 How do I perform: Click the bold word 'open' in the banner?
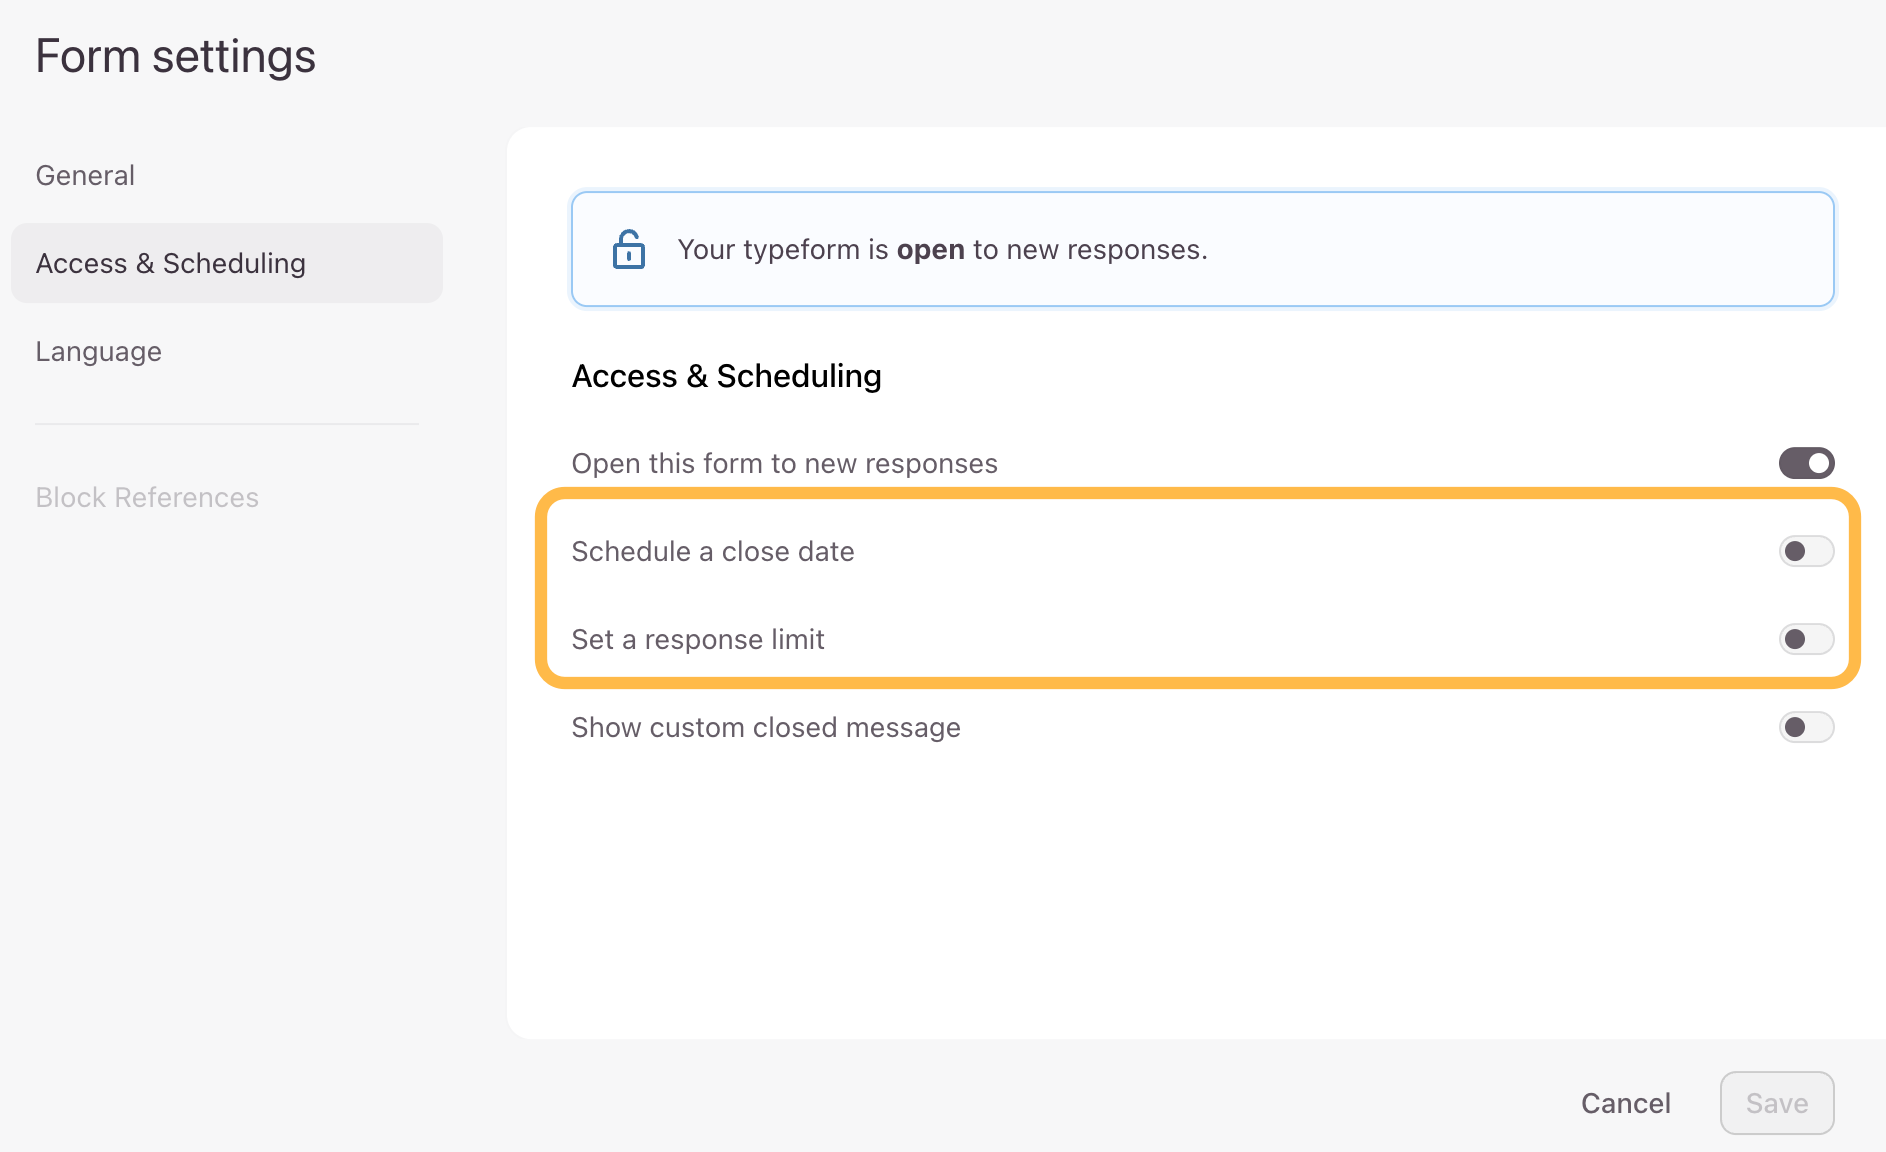(x=930, y=250)
